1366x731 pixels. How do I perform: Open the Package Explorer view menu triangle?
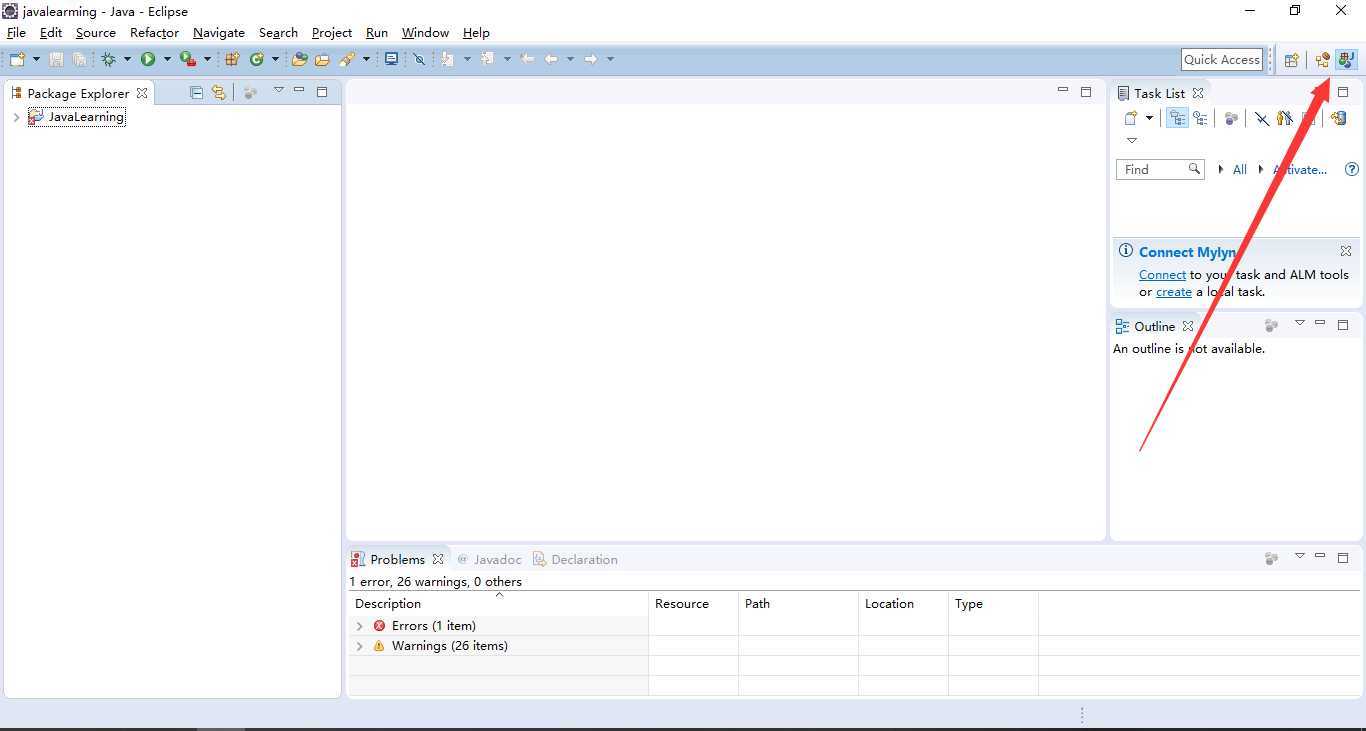click(278, 90)
